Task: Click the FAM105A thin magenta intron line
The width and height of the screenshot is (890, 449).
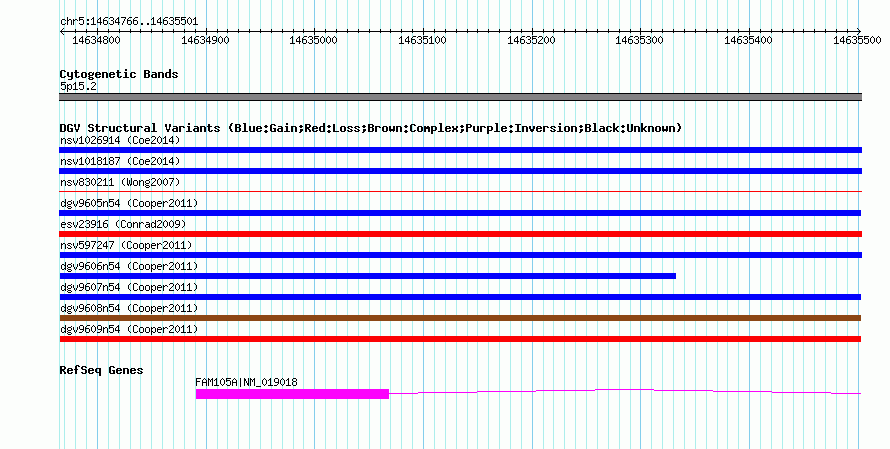Action: (x=625, y=392)
